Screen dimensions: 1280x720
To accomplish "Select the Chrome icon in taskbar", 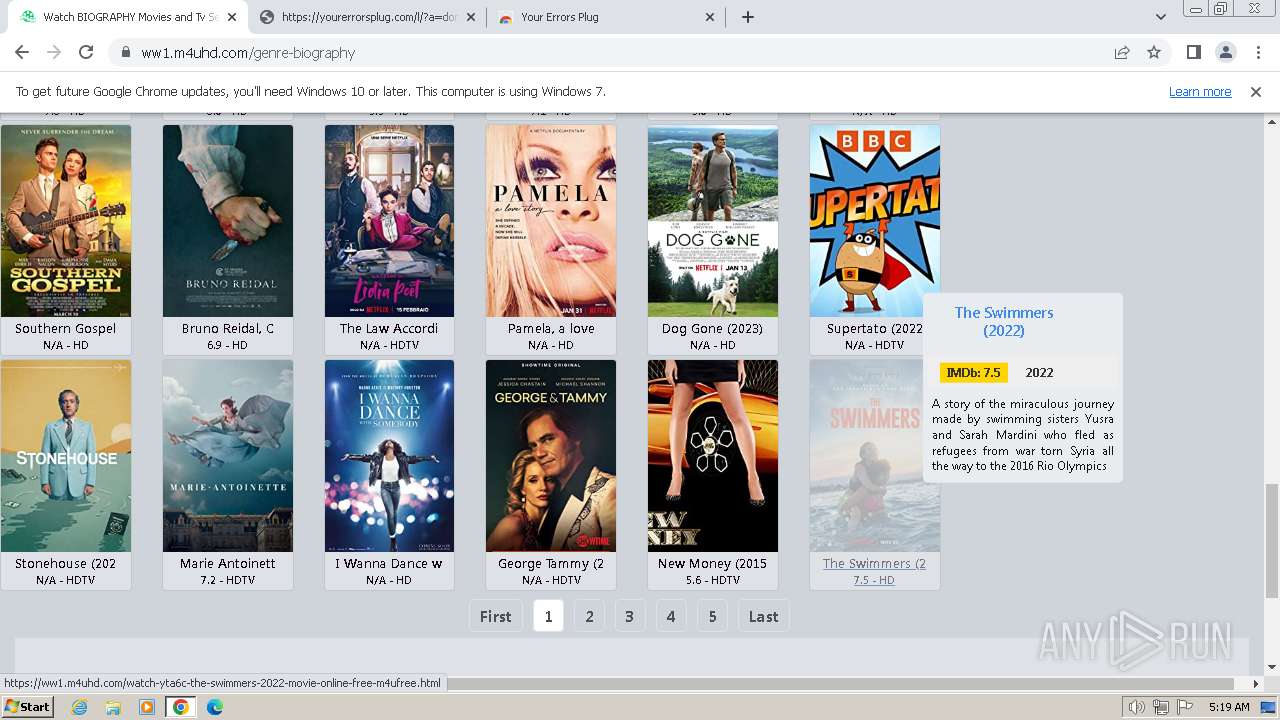I will (x=181, y=707).
